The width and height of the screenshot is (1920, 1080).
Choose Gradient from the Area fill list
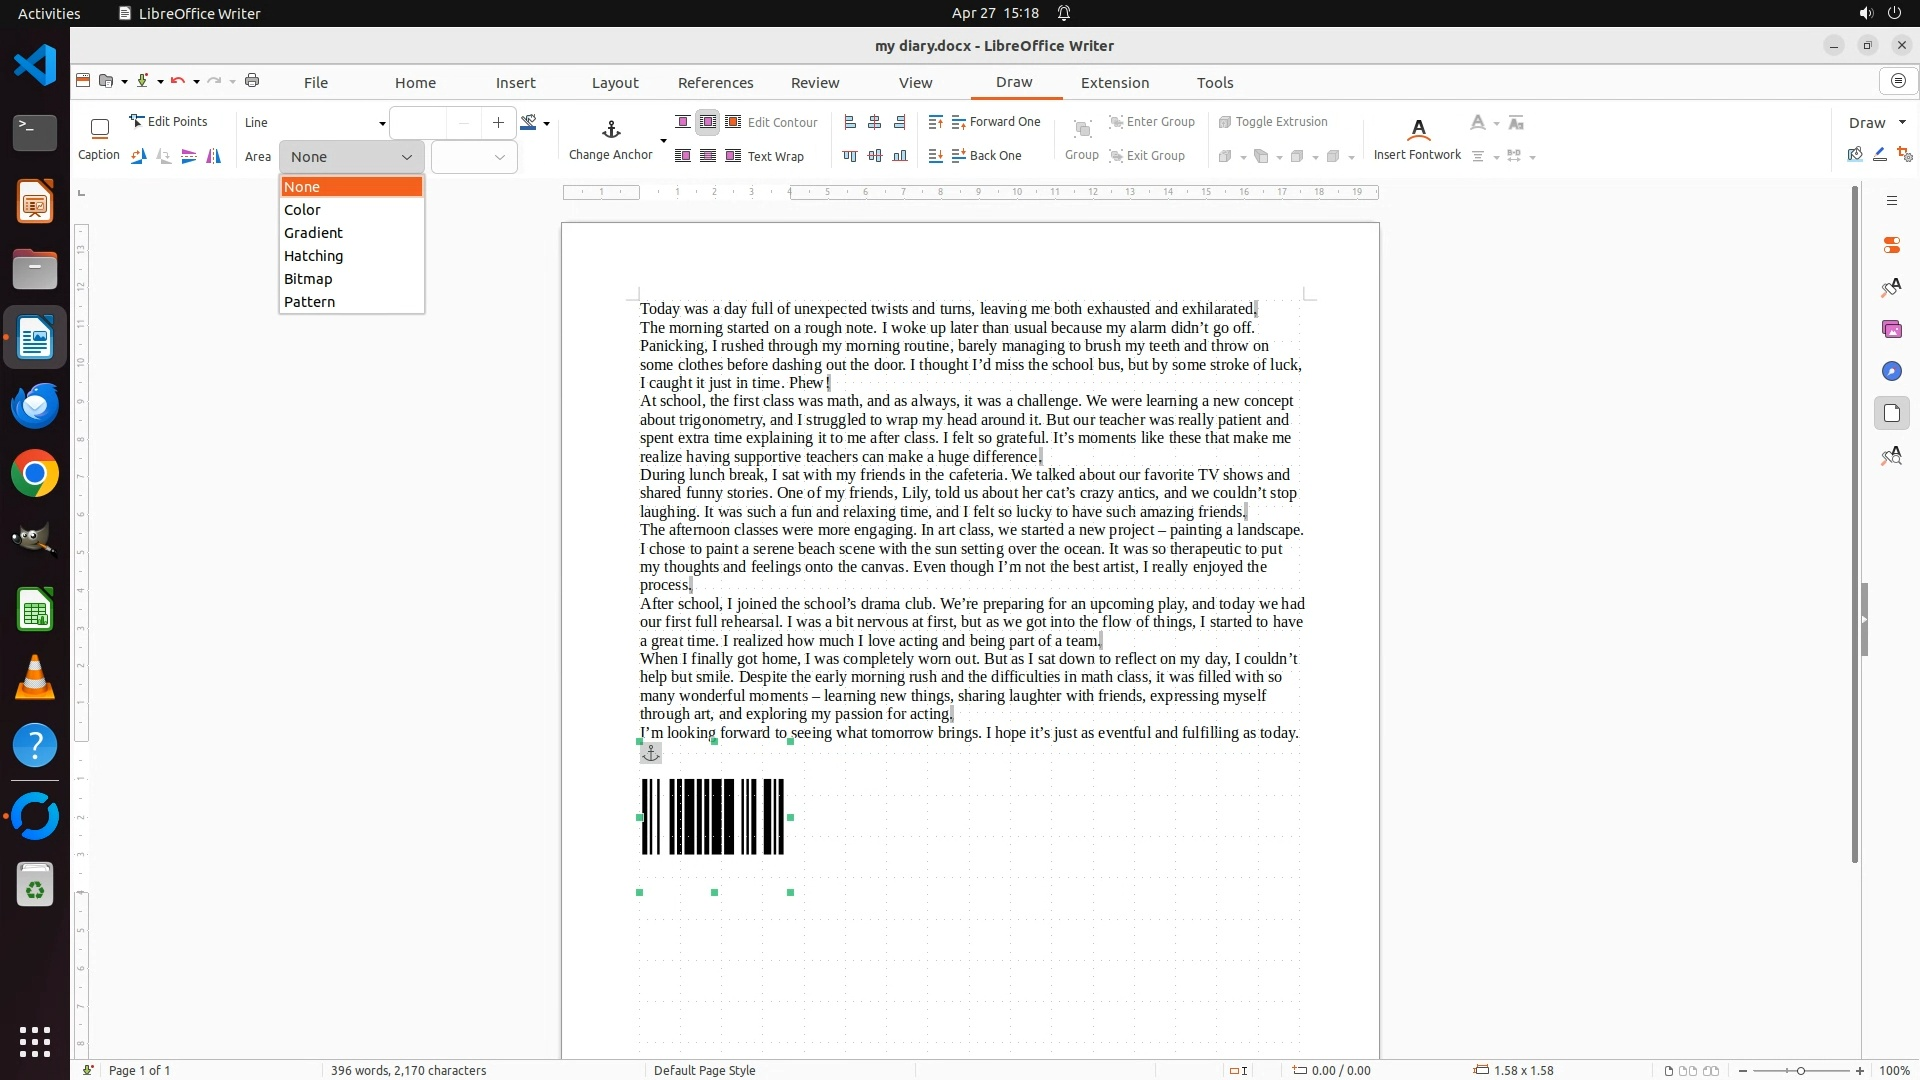313,233
